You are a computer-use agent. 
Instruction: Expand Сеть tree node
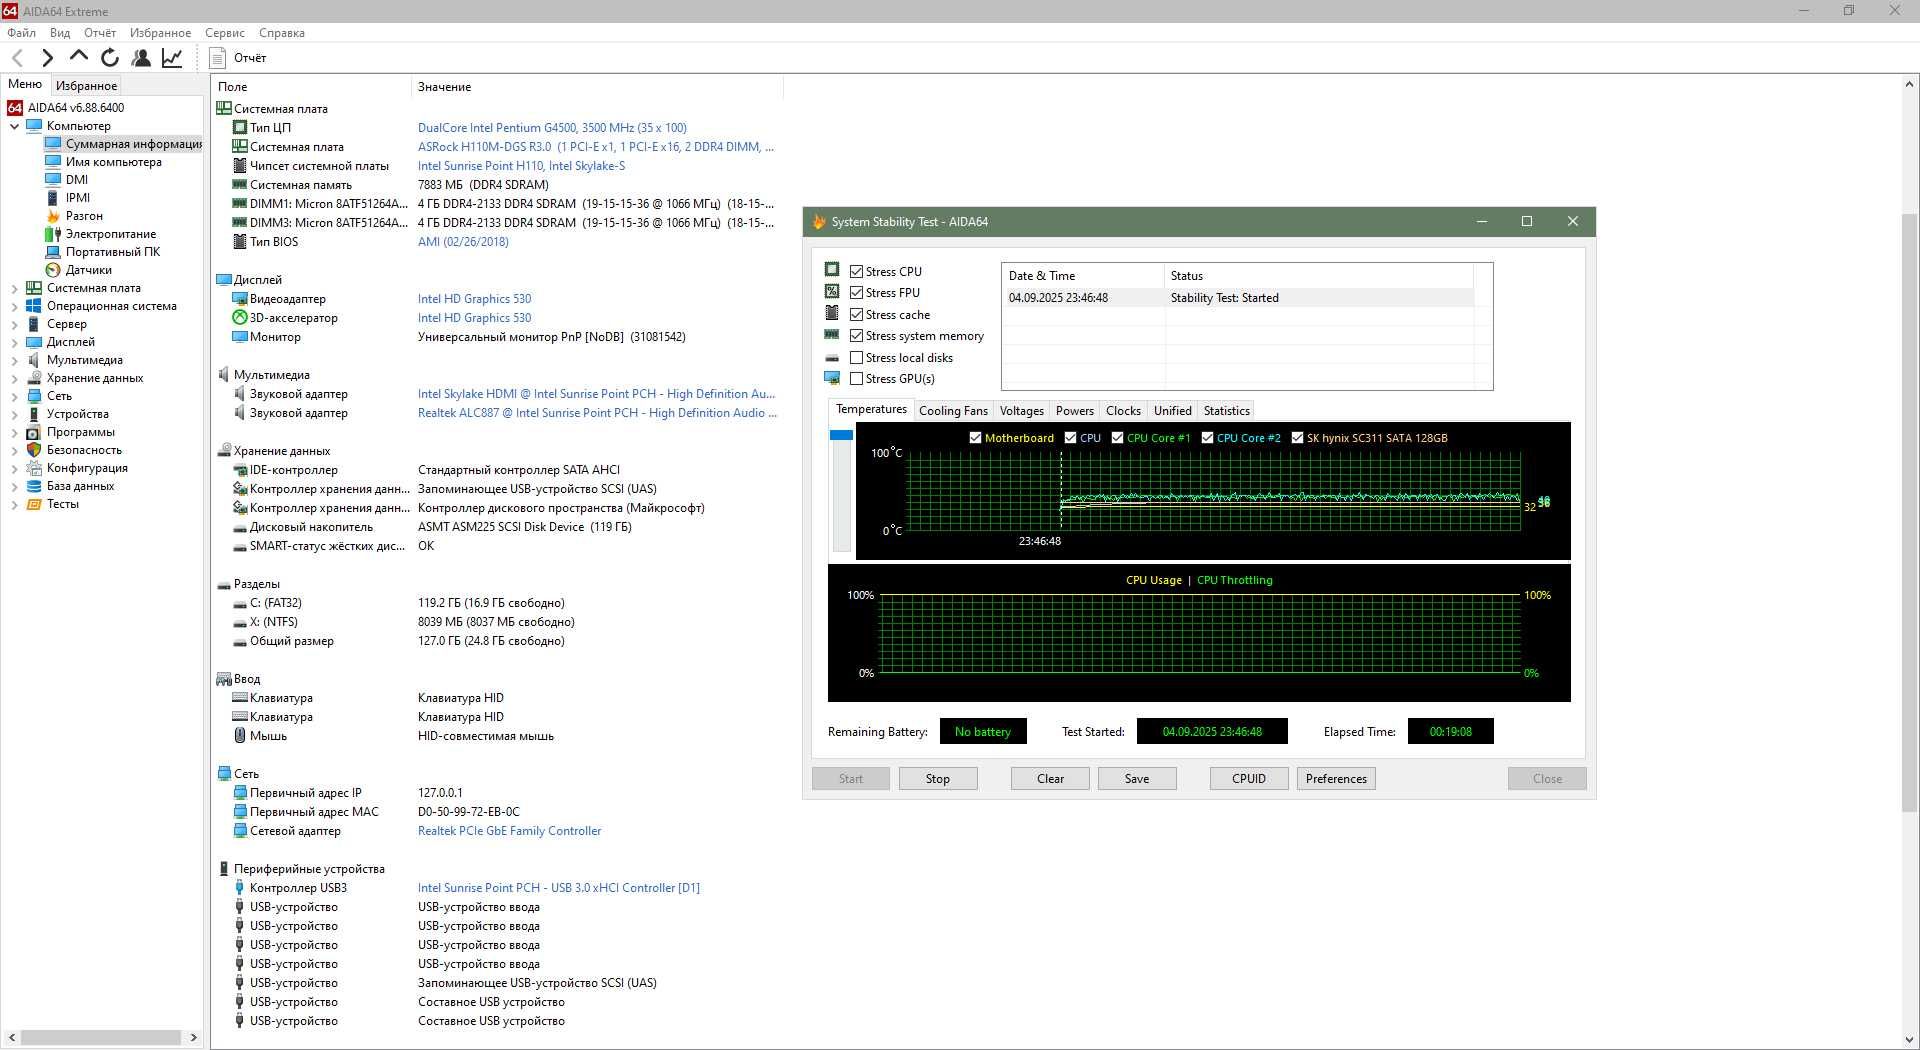(14, 396)
